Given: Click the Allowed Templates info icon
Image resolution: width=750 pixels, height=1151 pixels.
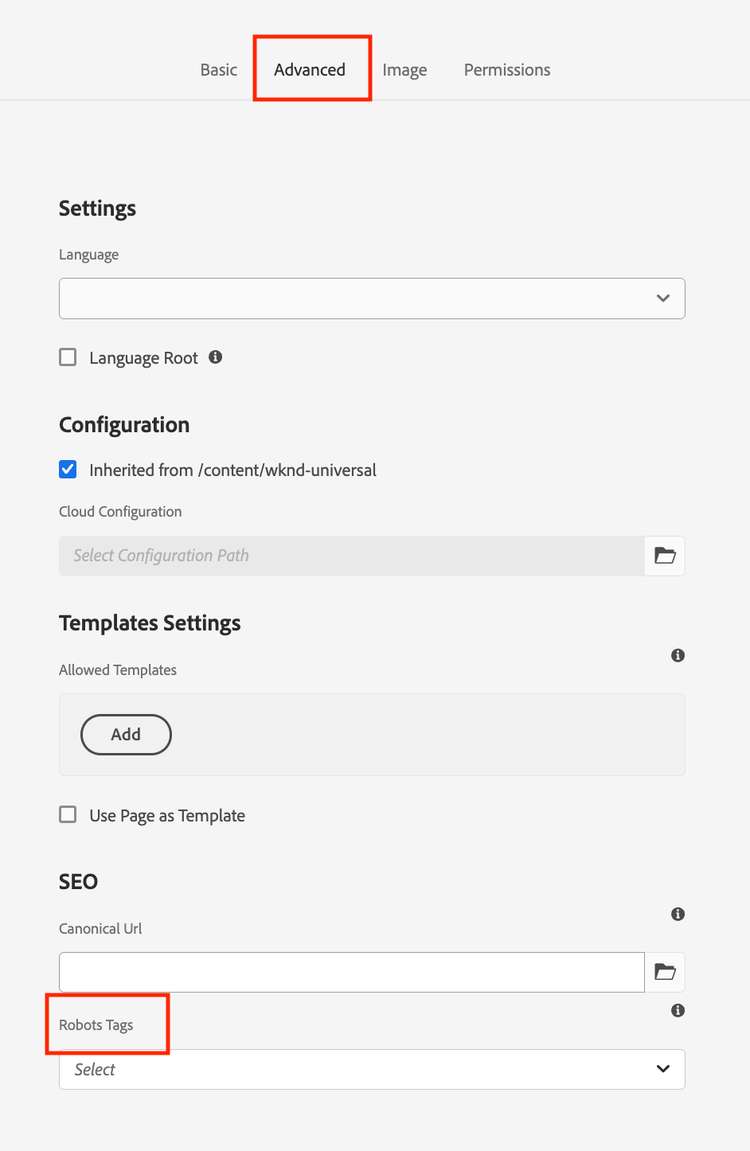Looking at the screenshot, I should [678, 656].
